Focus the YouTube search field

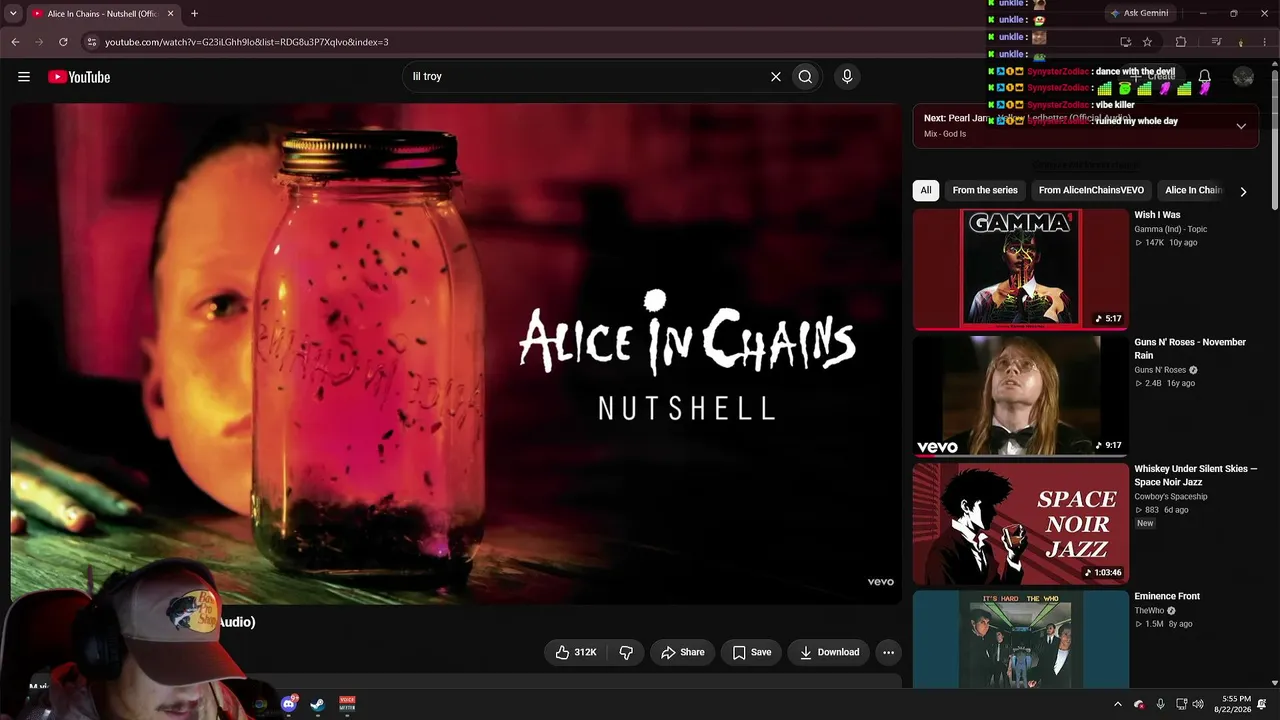click(584, 77)
